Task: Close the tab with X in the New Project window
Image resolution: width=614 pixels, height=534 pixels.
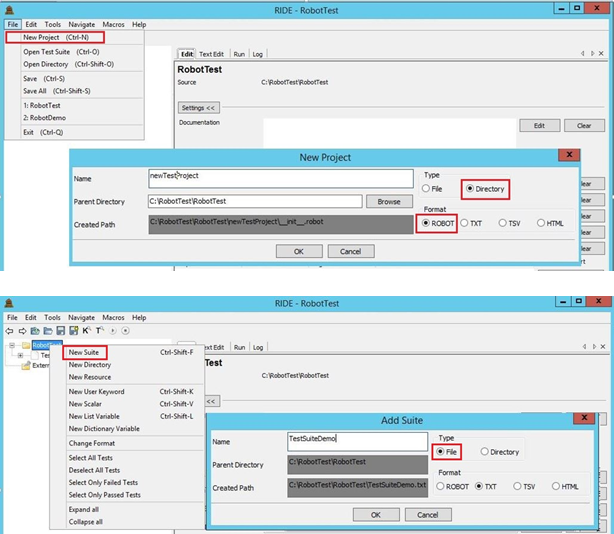Action: point(601,53)
